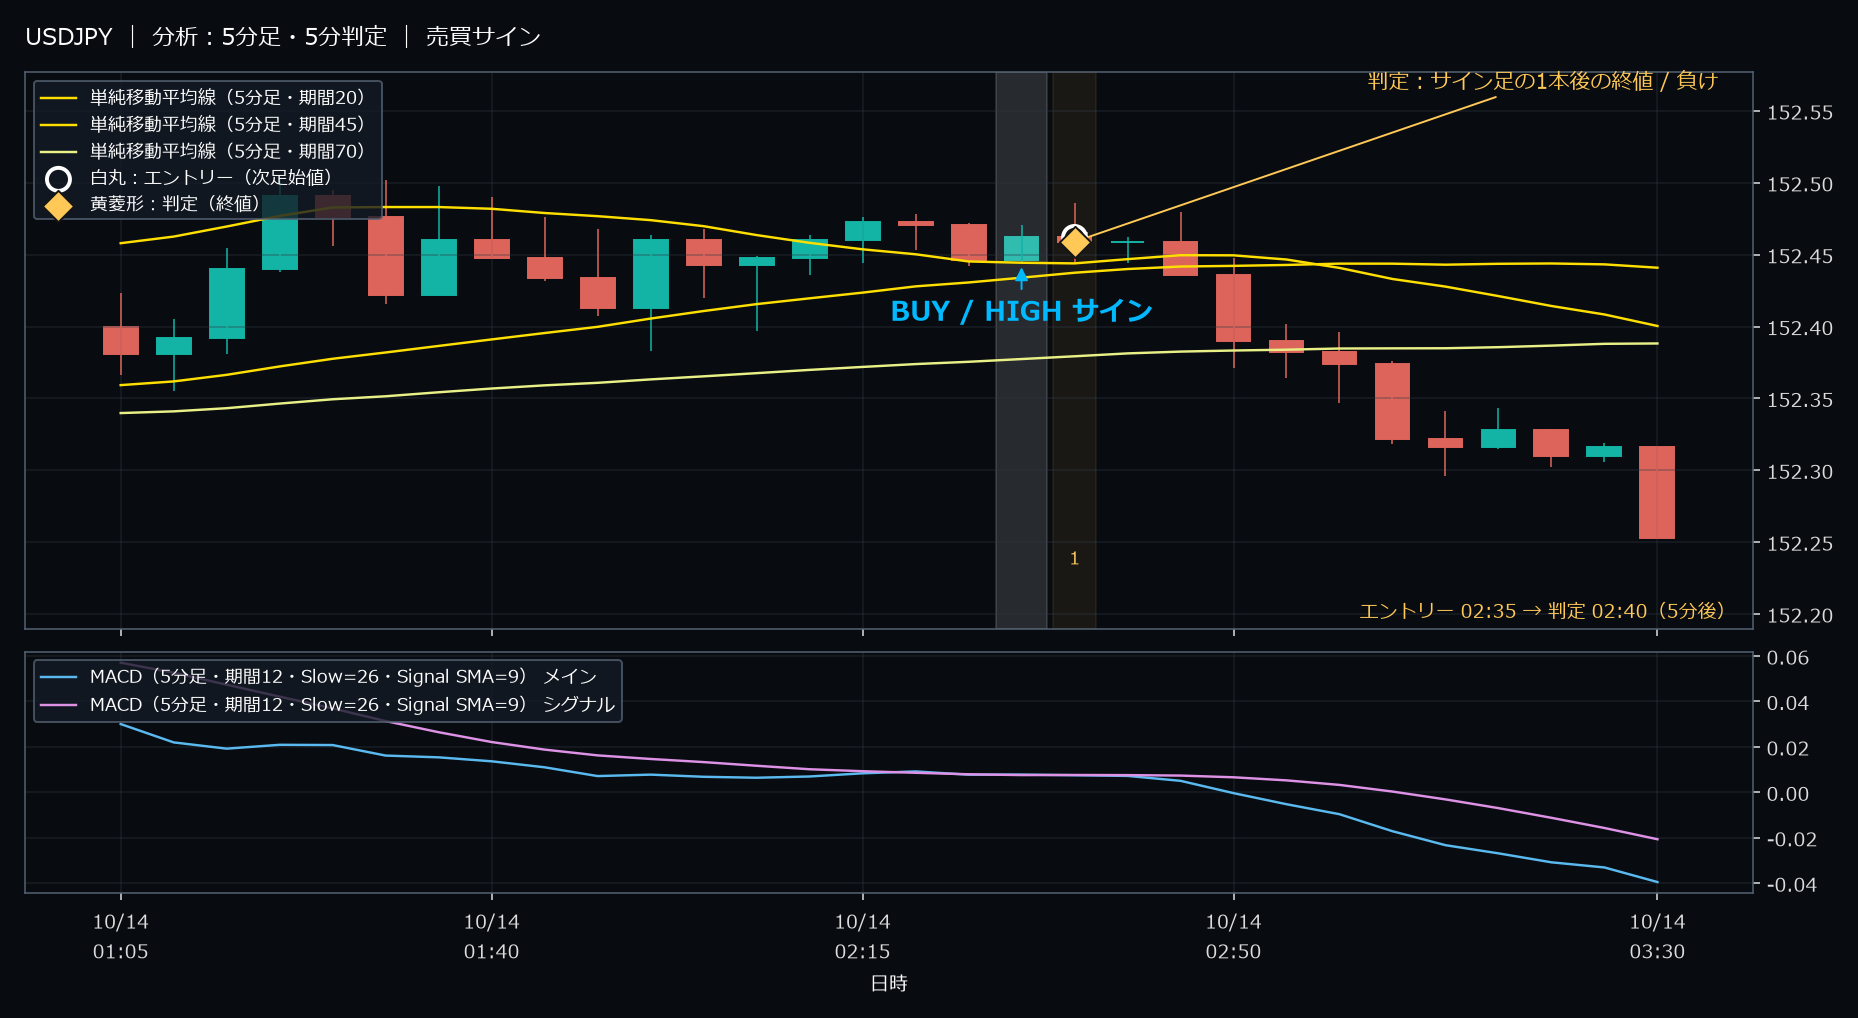This screenshot has height=1018, width=1858.
Task: Click the '10/14 03:30' time axis label
Action: pyautogui.click(x=1658, y=937)
